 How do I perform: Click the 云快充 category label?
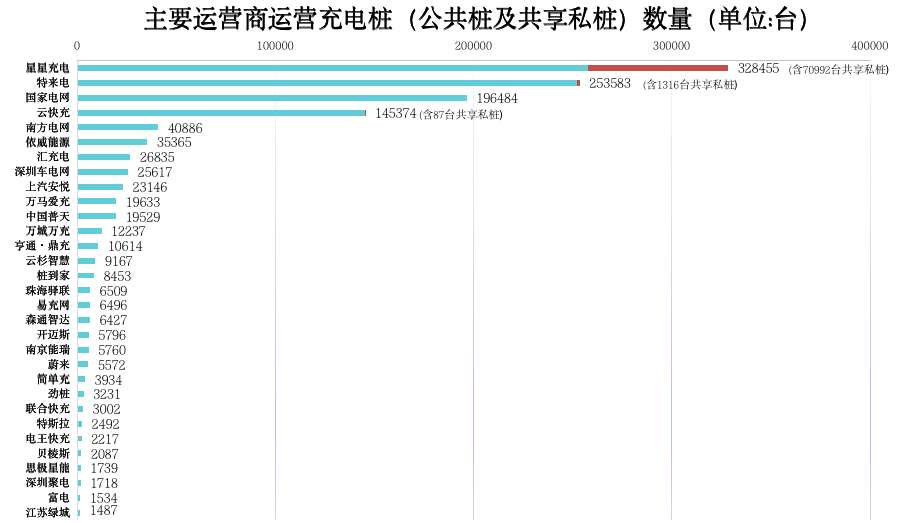pyautogui.click(x=53, y=112)
